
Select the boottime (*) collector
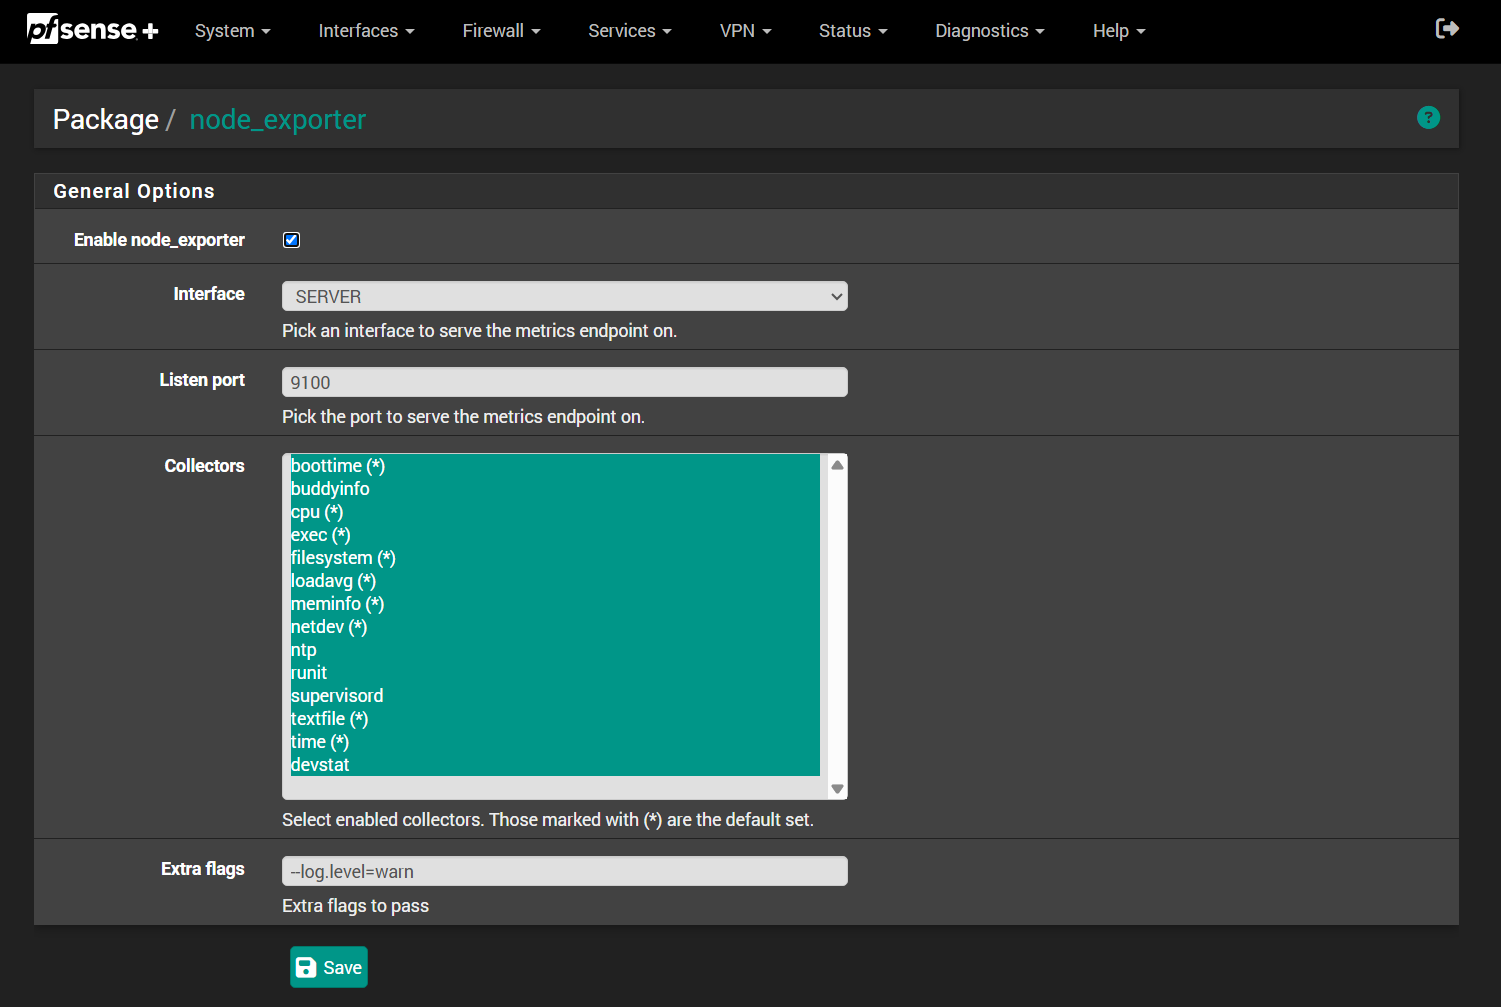[555, 466]
